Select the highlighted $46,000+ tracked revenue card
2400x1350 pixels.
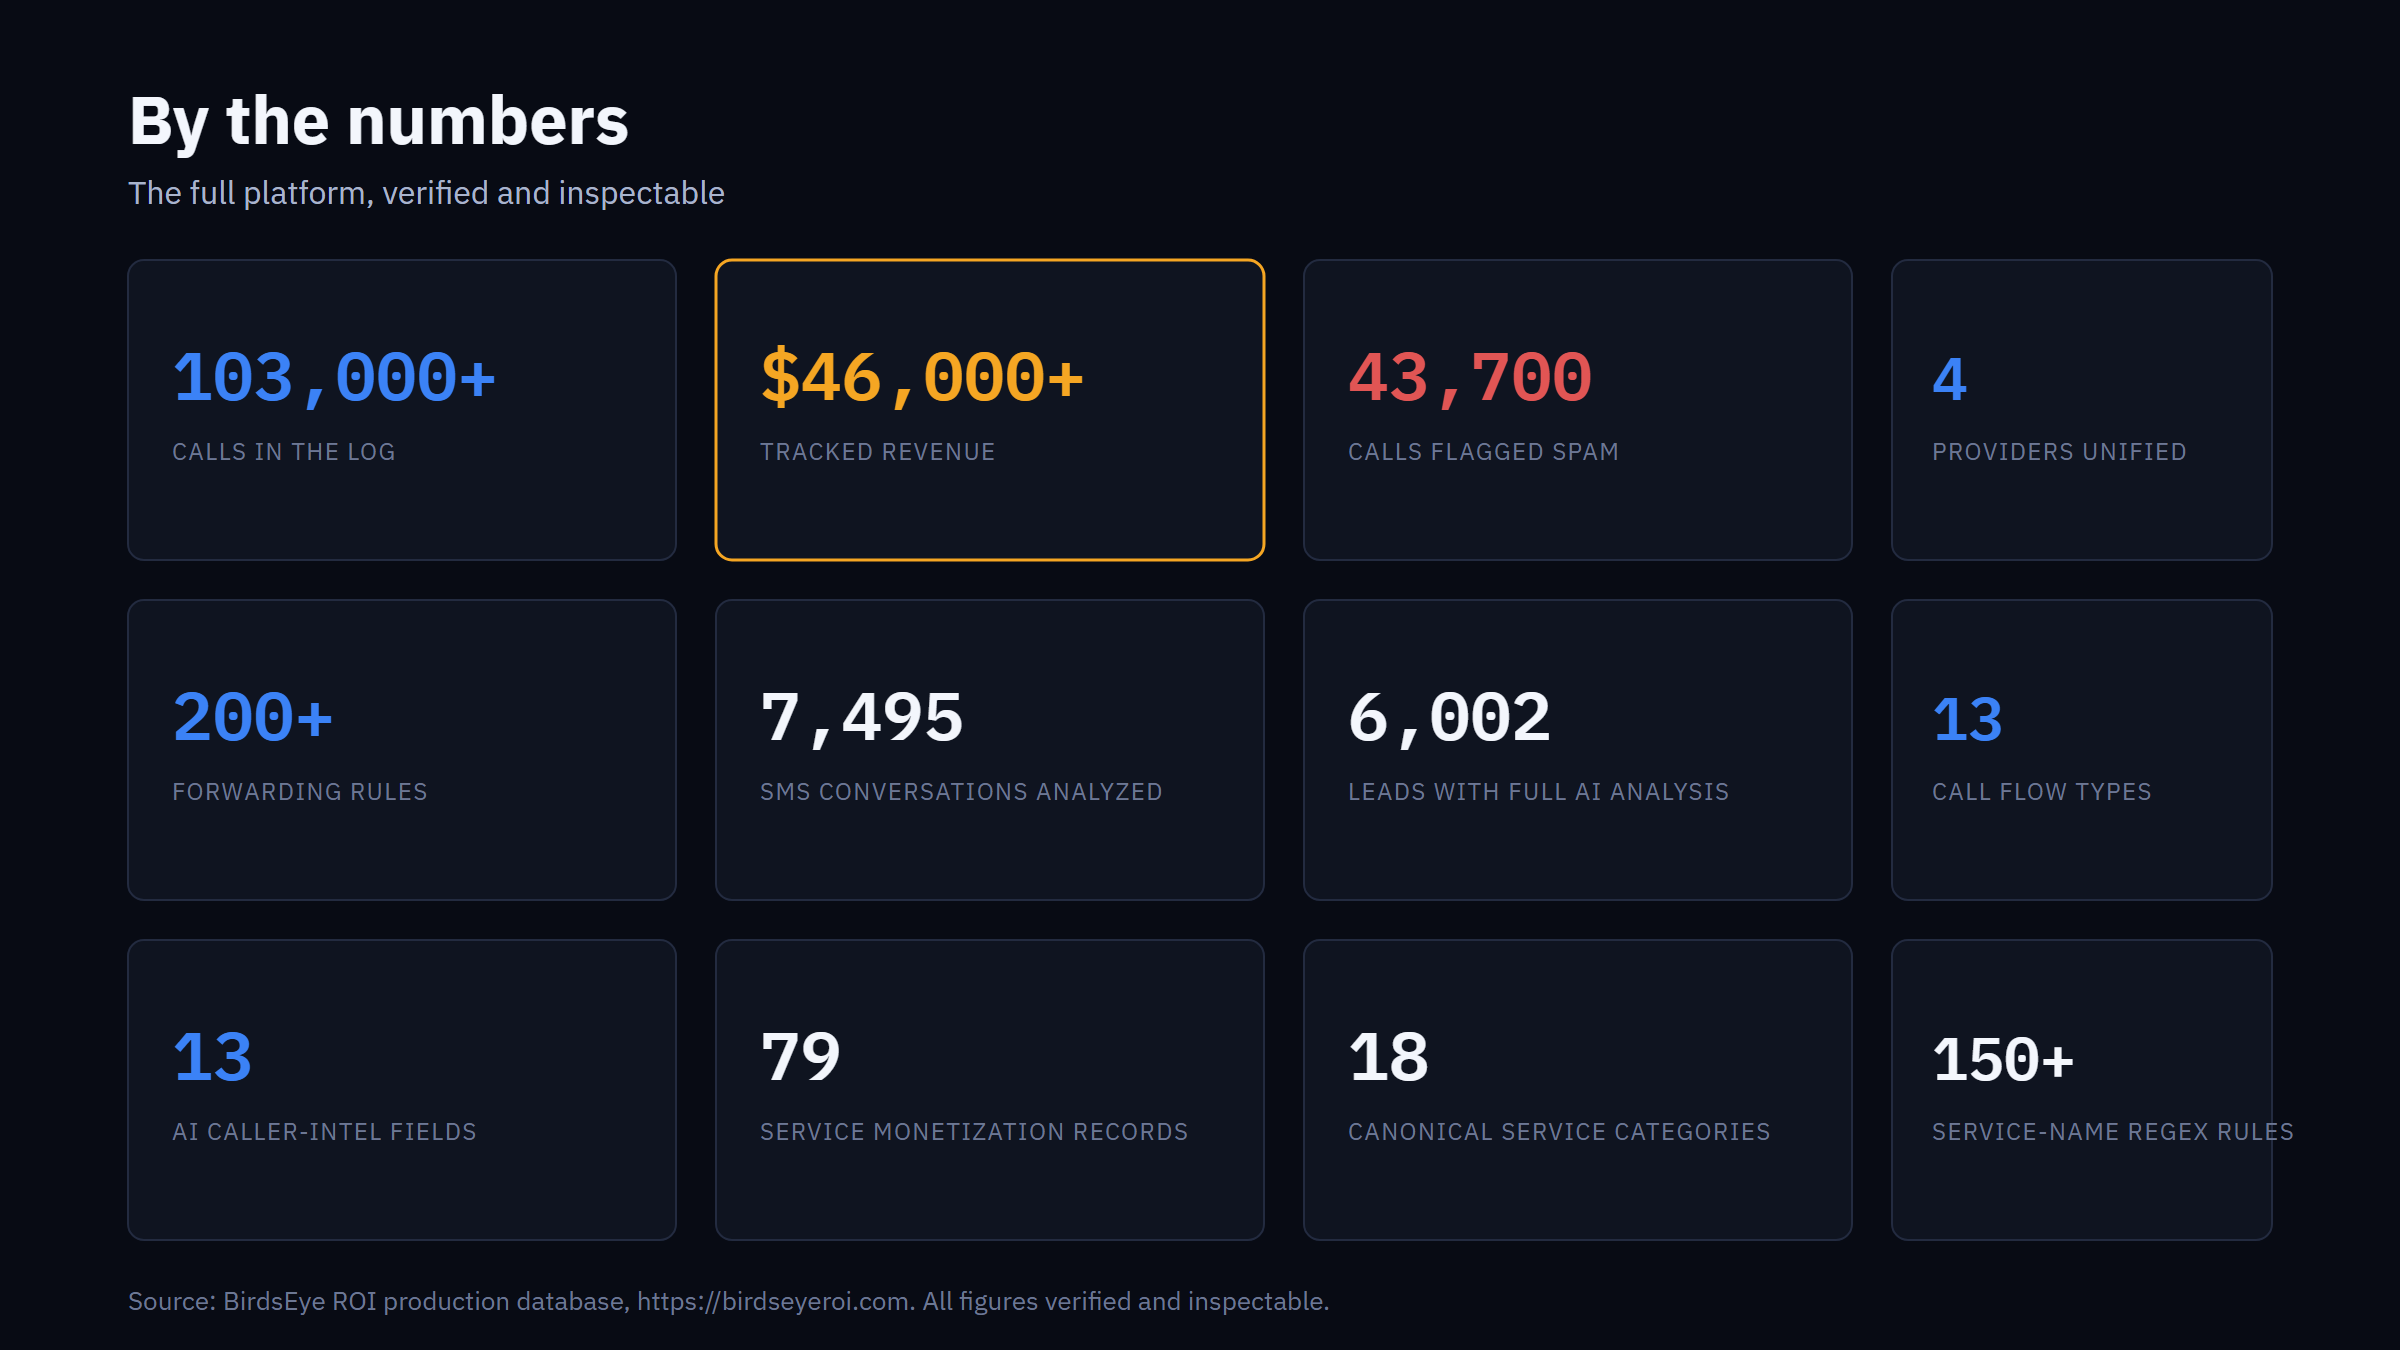pyautogui.click(x=990, y=410)
